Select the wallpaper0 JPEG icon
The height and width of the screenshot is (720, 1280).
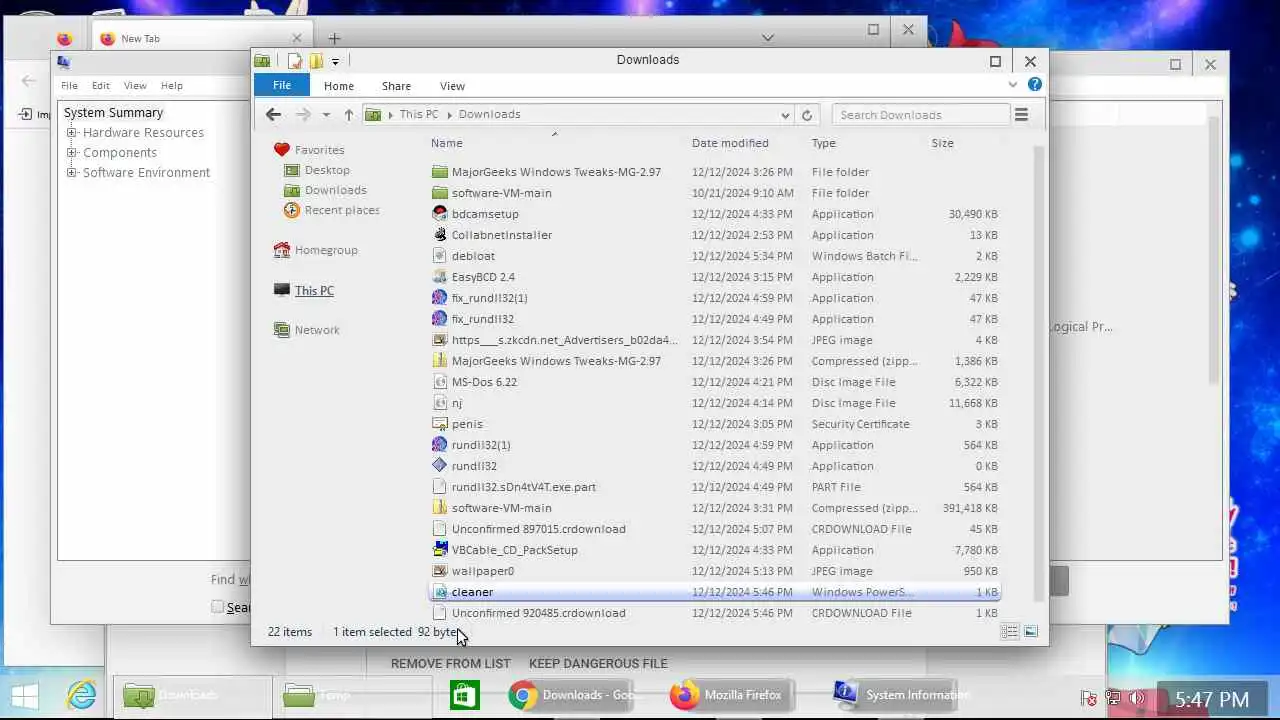point(439,571)
